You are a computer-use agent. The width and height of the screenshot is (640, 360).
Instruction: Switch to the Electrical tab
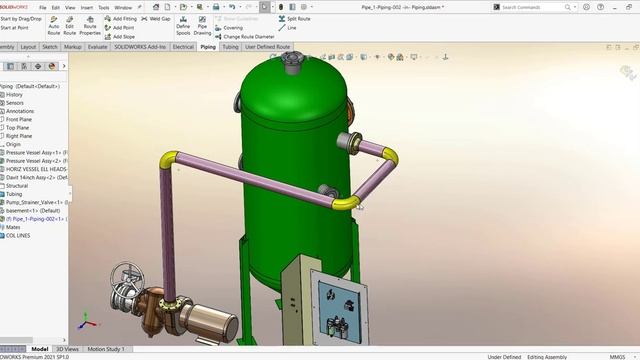(x=183, y=47)
